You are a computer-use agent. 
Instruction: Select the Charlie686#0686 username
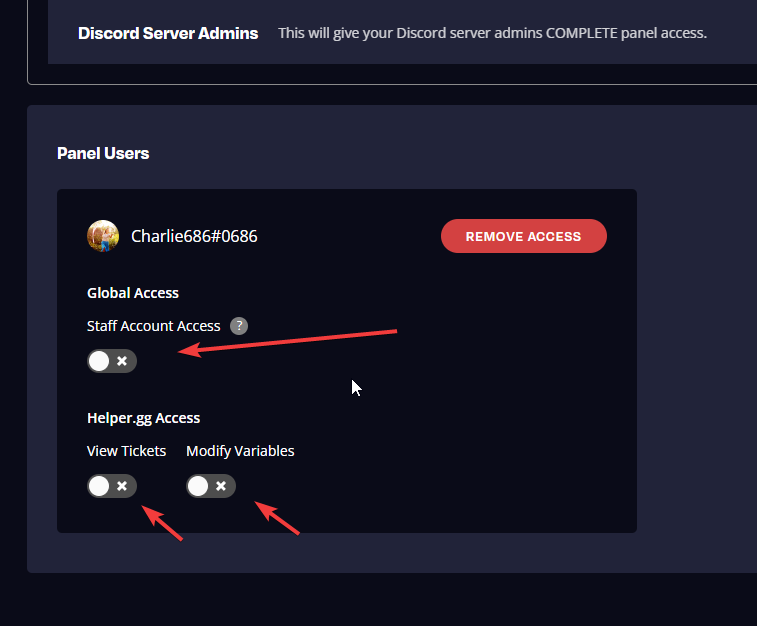(194, 236)
